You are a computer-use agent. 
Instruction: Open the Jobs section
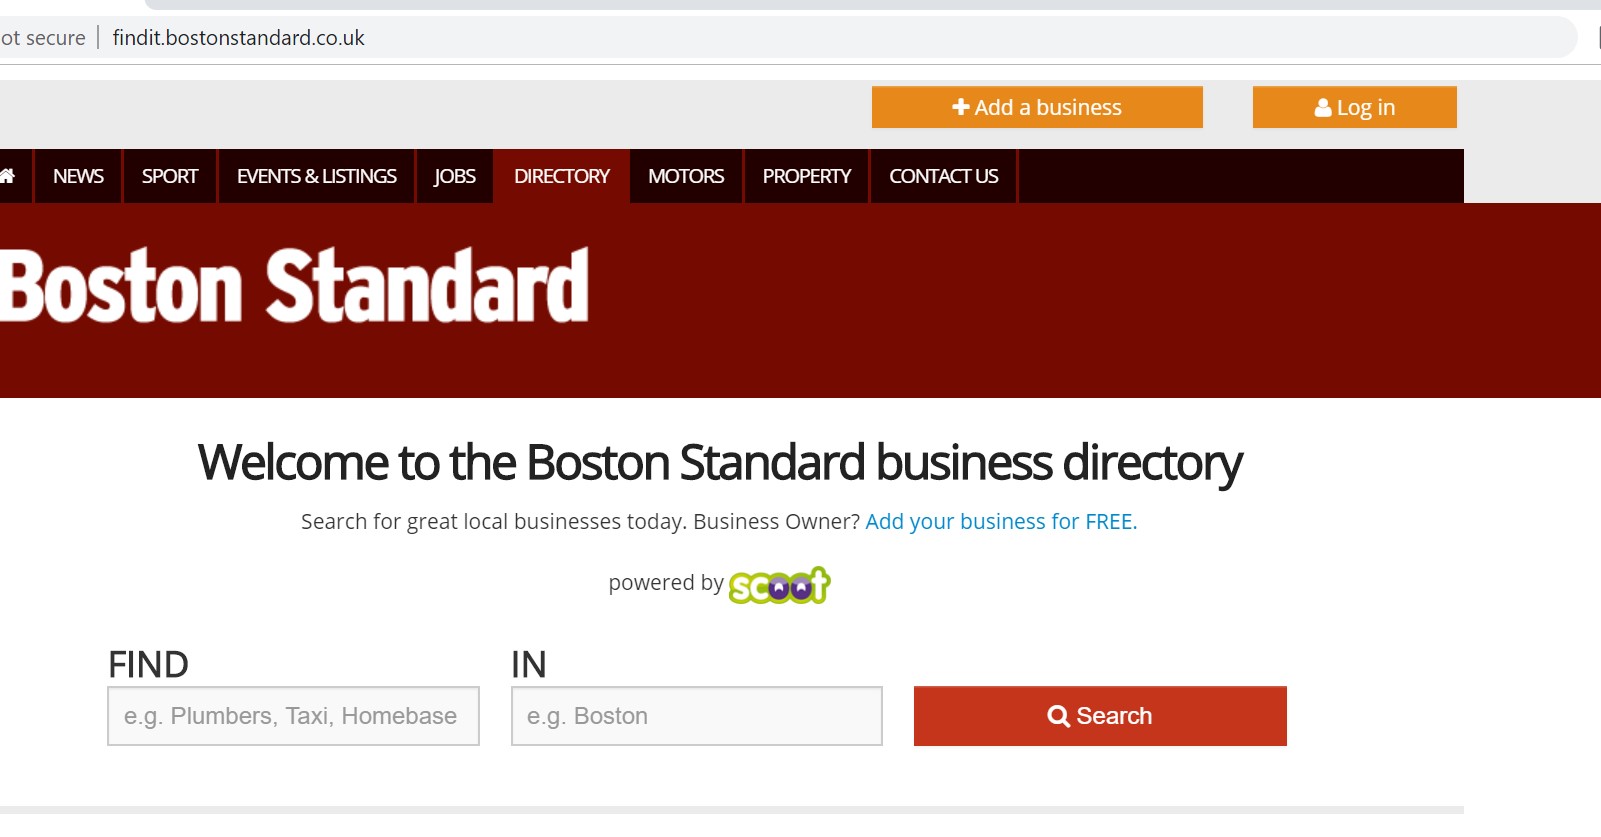[x=455, y=176]
